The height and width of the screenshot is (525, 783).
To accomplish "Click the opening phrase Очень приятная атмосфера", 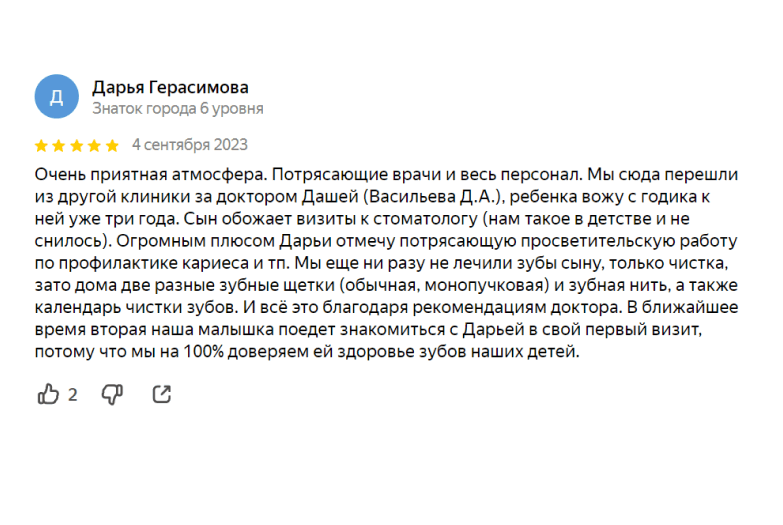I will click(x=151, y=175).
